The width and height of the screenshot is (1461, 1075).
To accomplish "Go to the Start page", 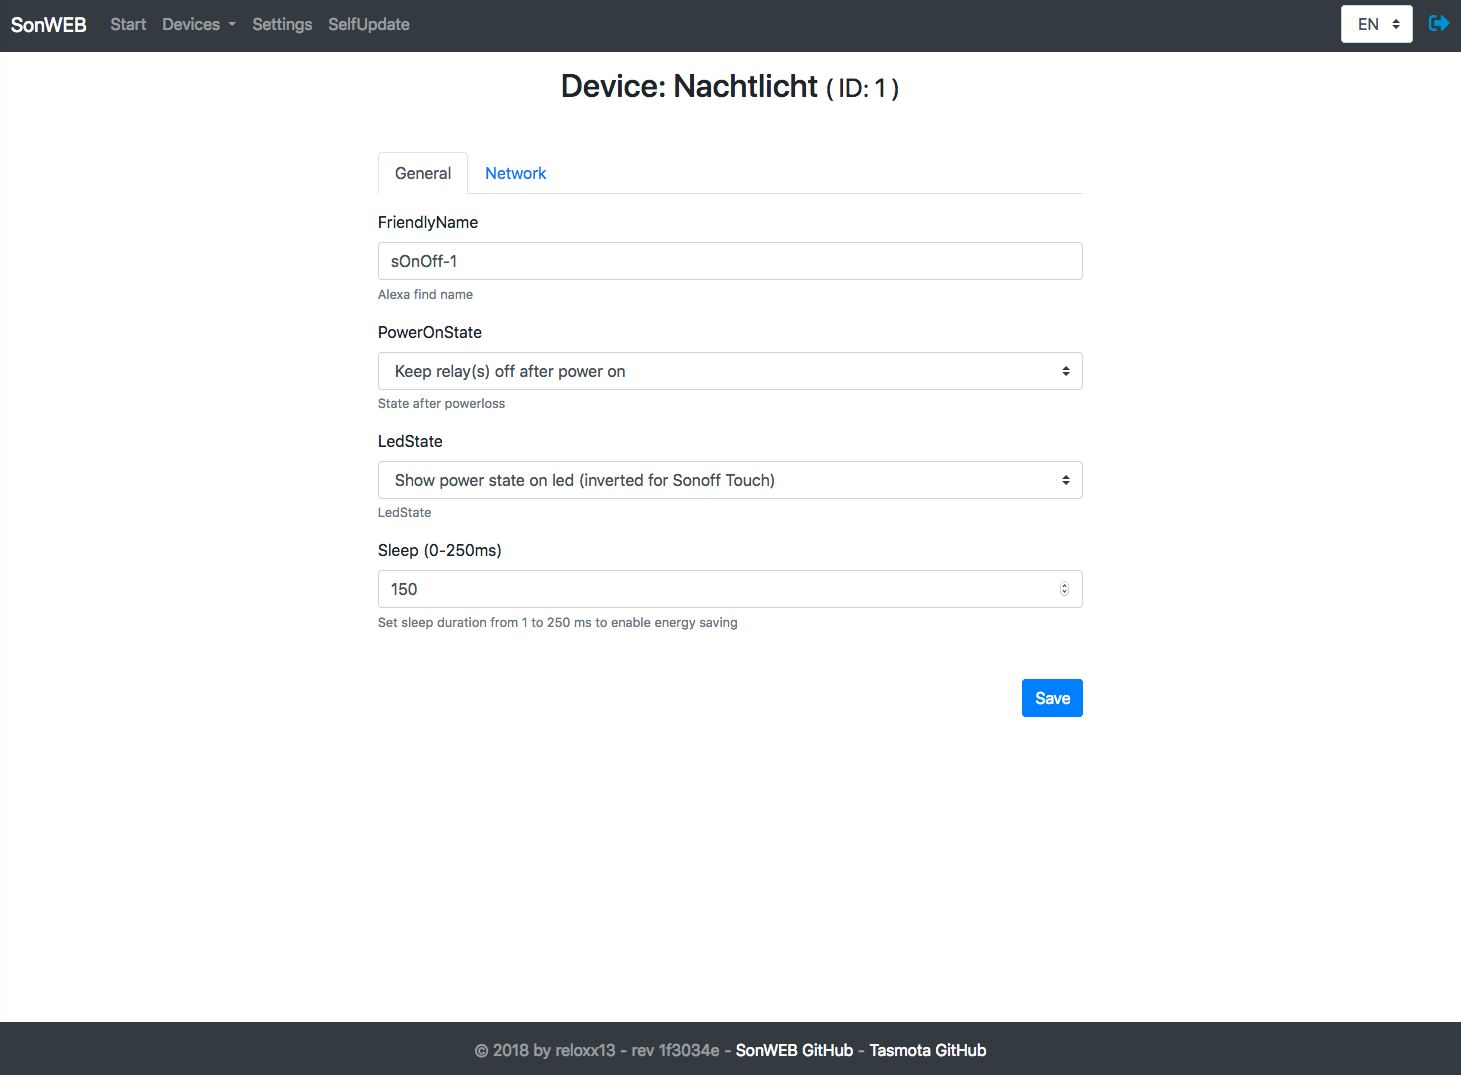I will [128, 24].
